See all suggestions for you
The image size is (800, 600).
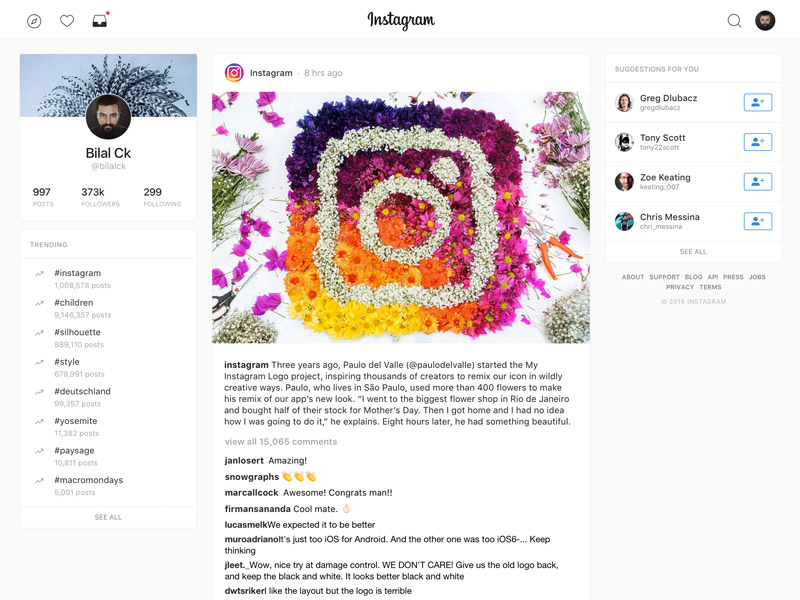[693, 252]
